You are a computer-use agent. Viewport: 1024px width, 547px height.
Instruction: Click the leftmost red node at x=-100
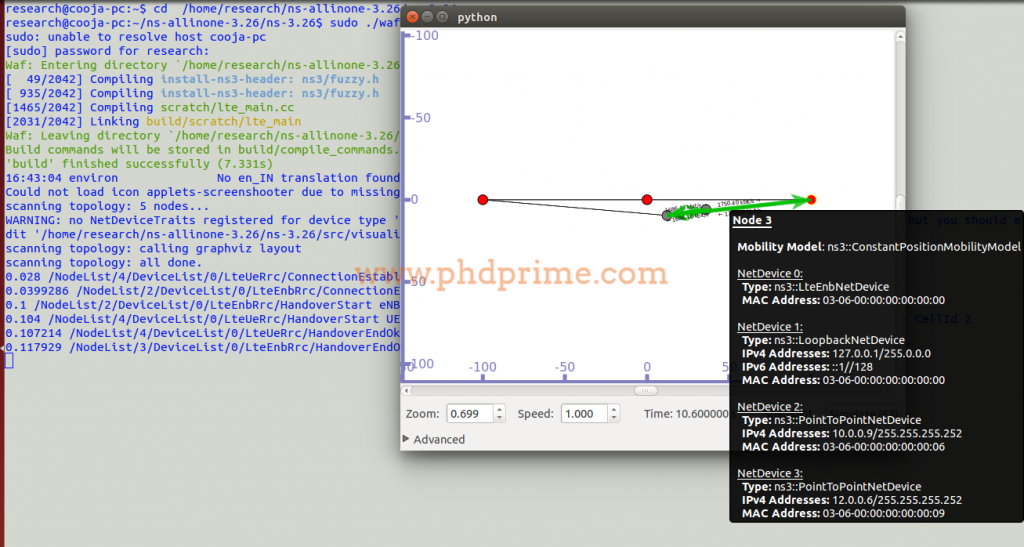[482, 200]
